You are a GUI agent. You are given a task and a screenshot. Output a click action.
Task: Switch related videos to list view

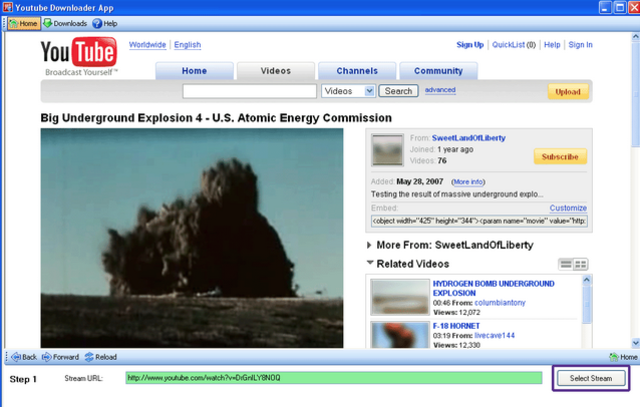pos(566,265)
